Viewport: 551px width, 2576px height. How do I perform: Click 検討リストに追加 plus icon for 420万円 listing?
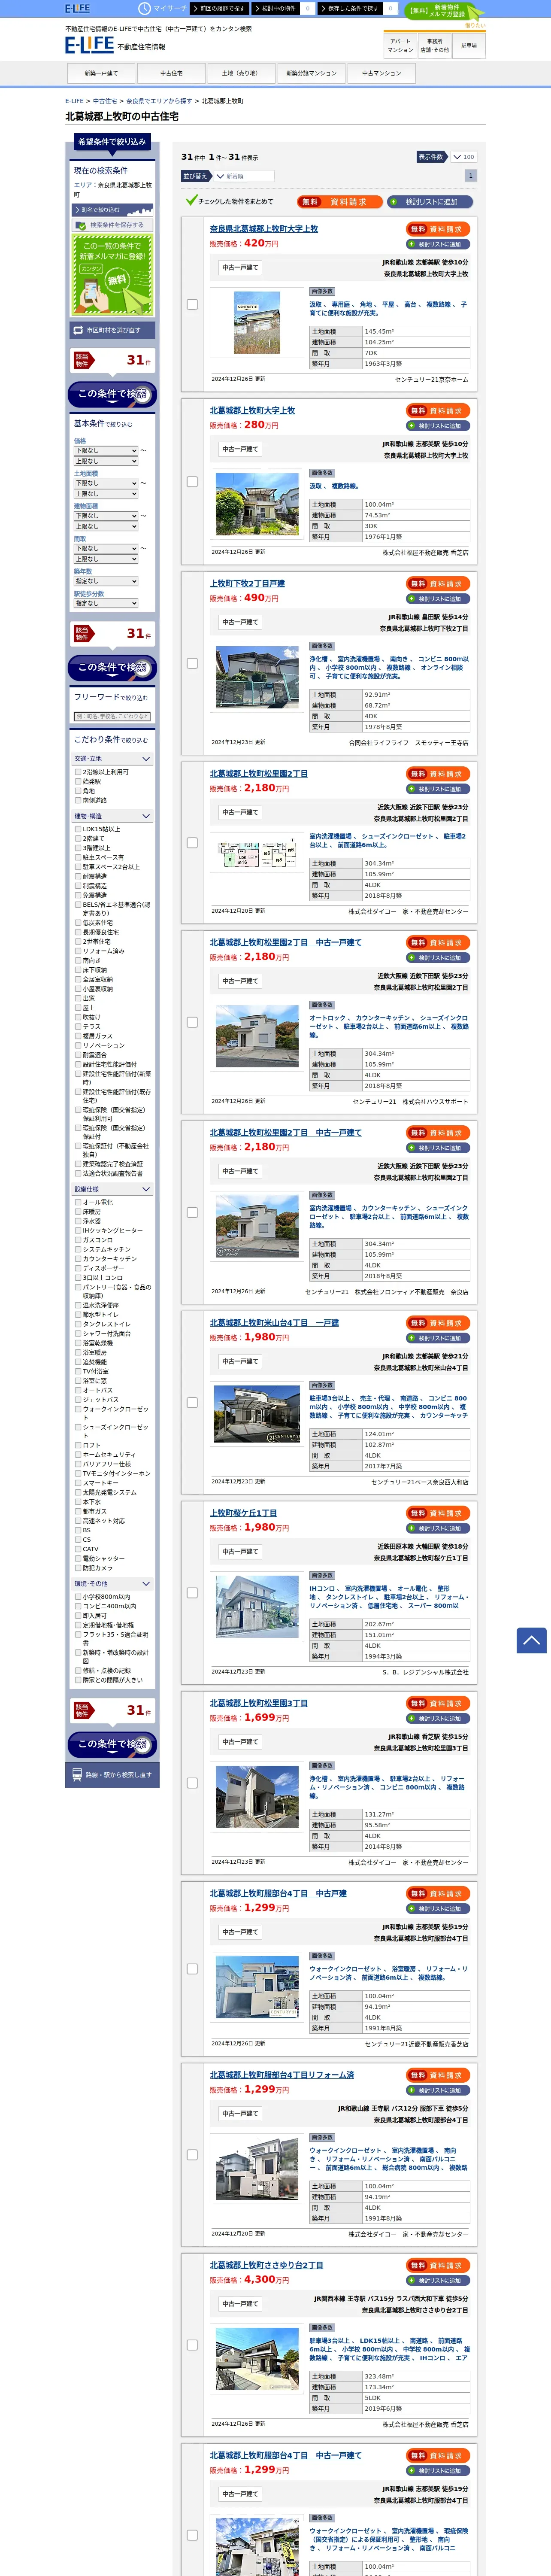tap(438, 244)
